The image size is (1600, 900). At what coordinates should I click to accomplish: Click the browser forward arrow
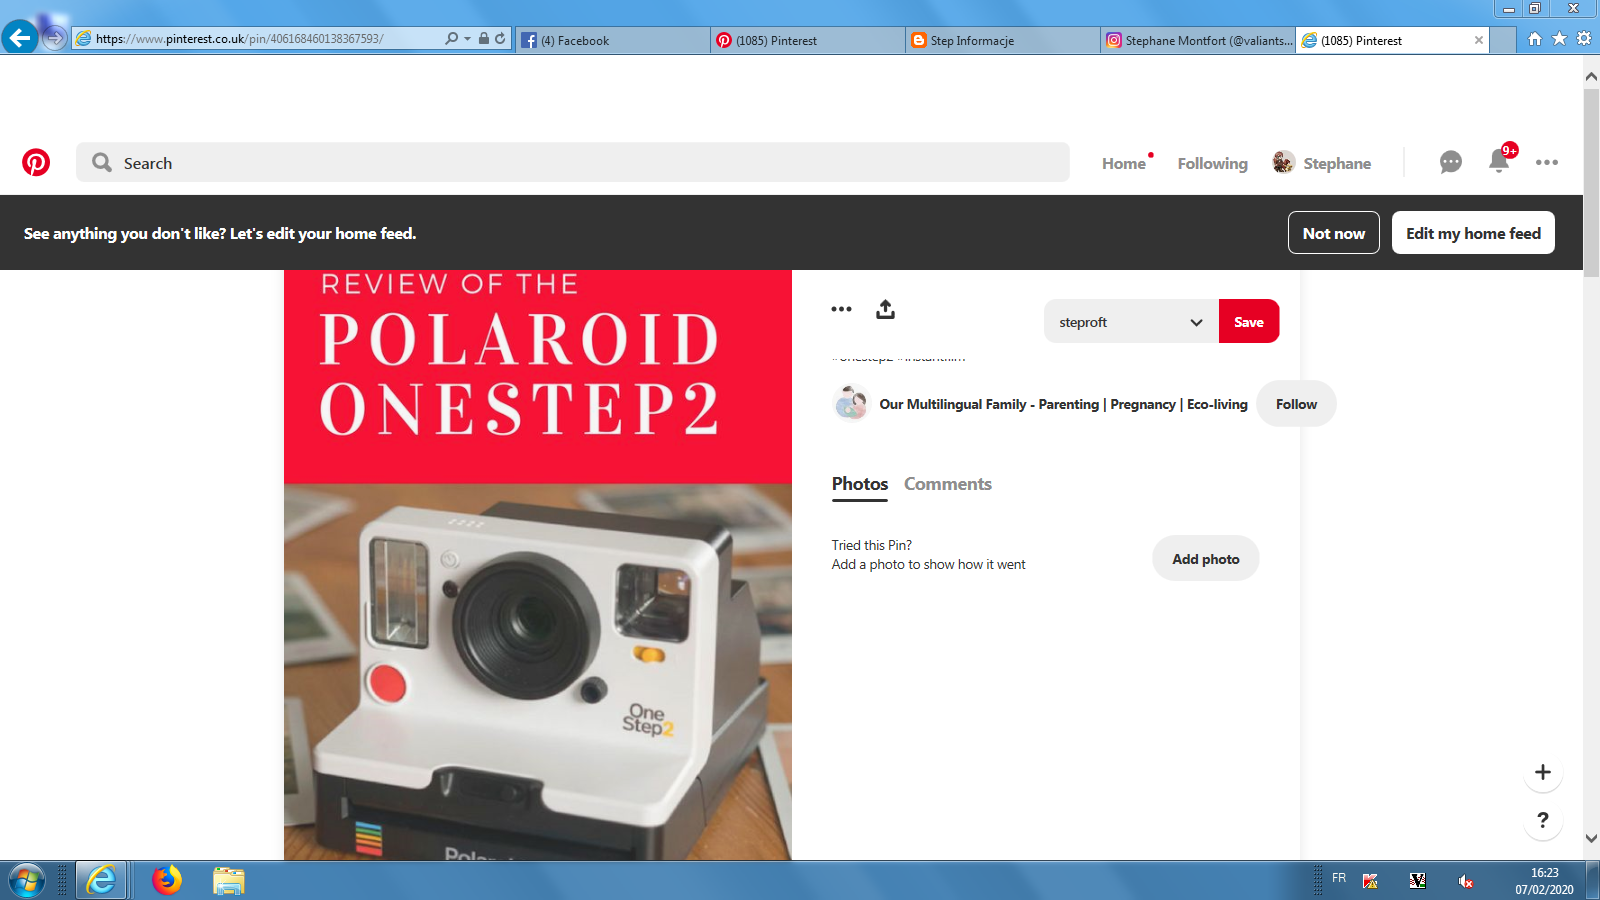pyautogui.click(x=55, y=38)
